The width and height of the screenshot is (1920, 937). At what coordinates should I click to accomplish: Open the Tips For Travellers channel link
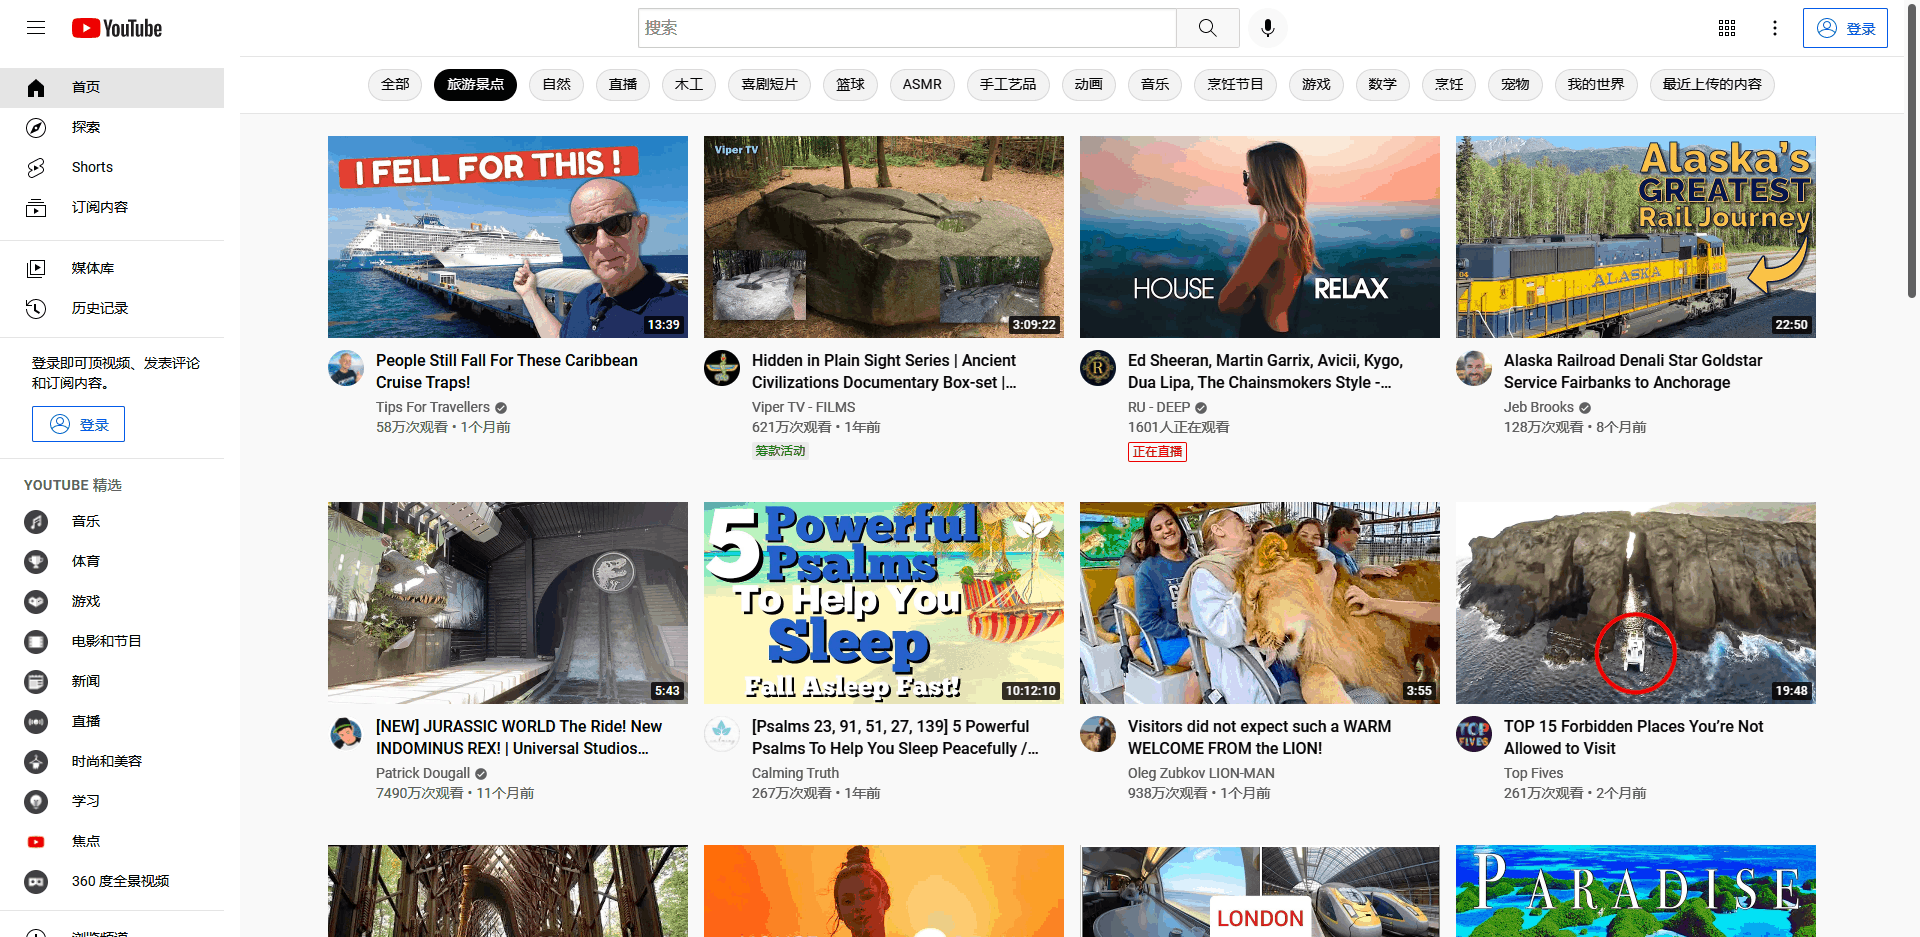[433, 407]
